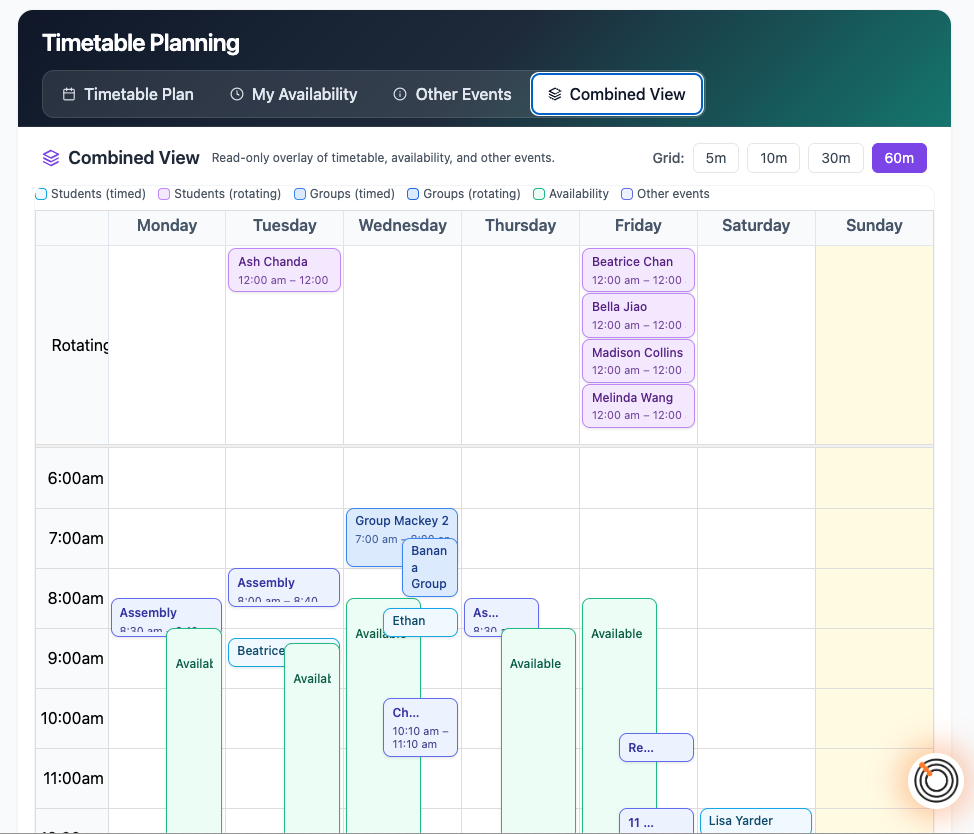974x834 pixels.
Task: Click the Students (timed) legend swatch
Action: click(41, 194)
